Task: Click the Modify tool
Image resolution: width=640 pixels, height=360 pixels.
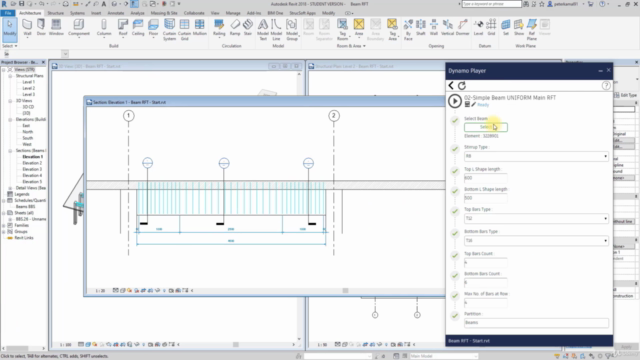Action: pyautogui.click(x=10, y=29)
